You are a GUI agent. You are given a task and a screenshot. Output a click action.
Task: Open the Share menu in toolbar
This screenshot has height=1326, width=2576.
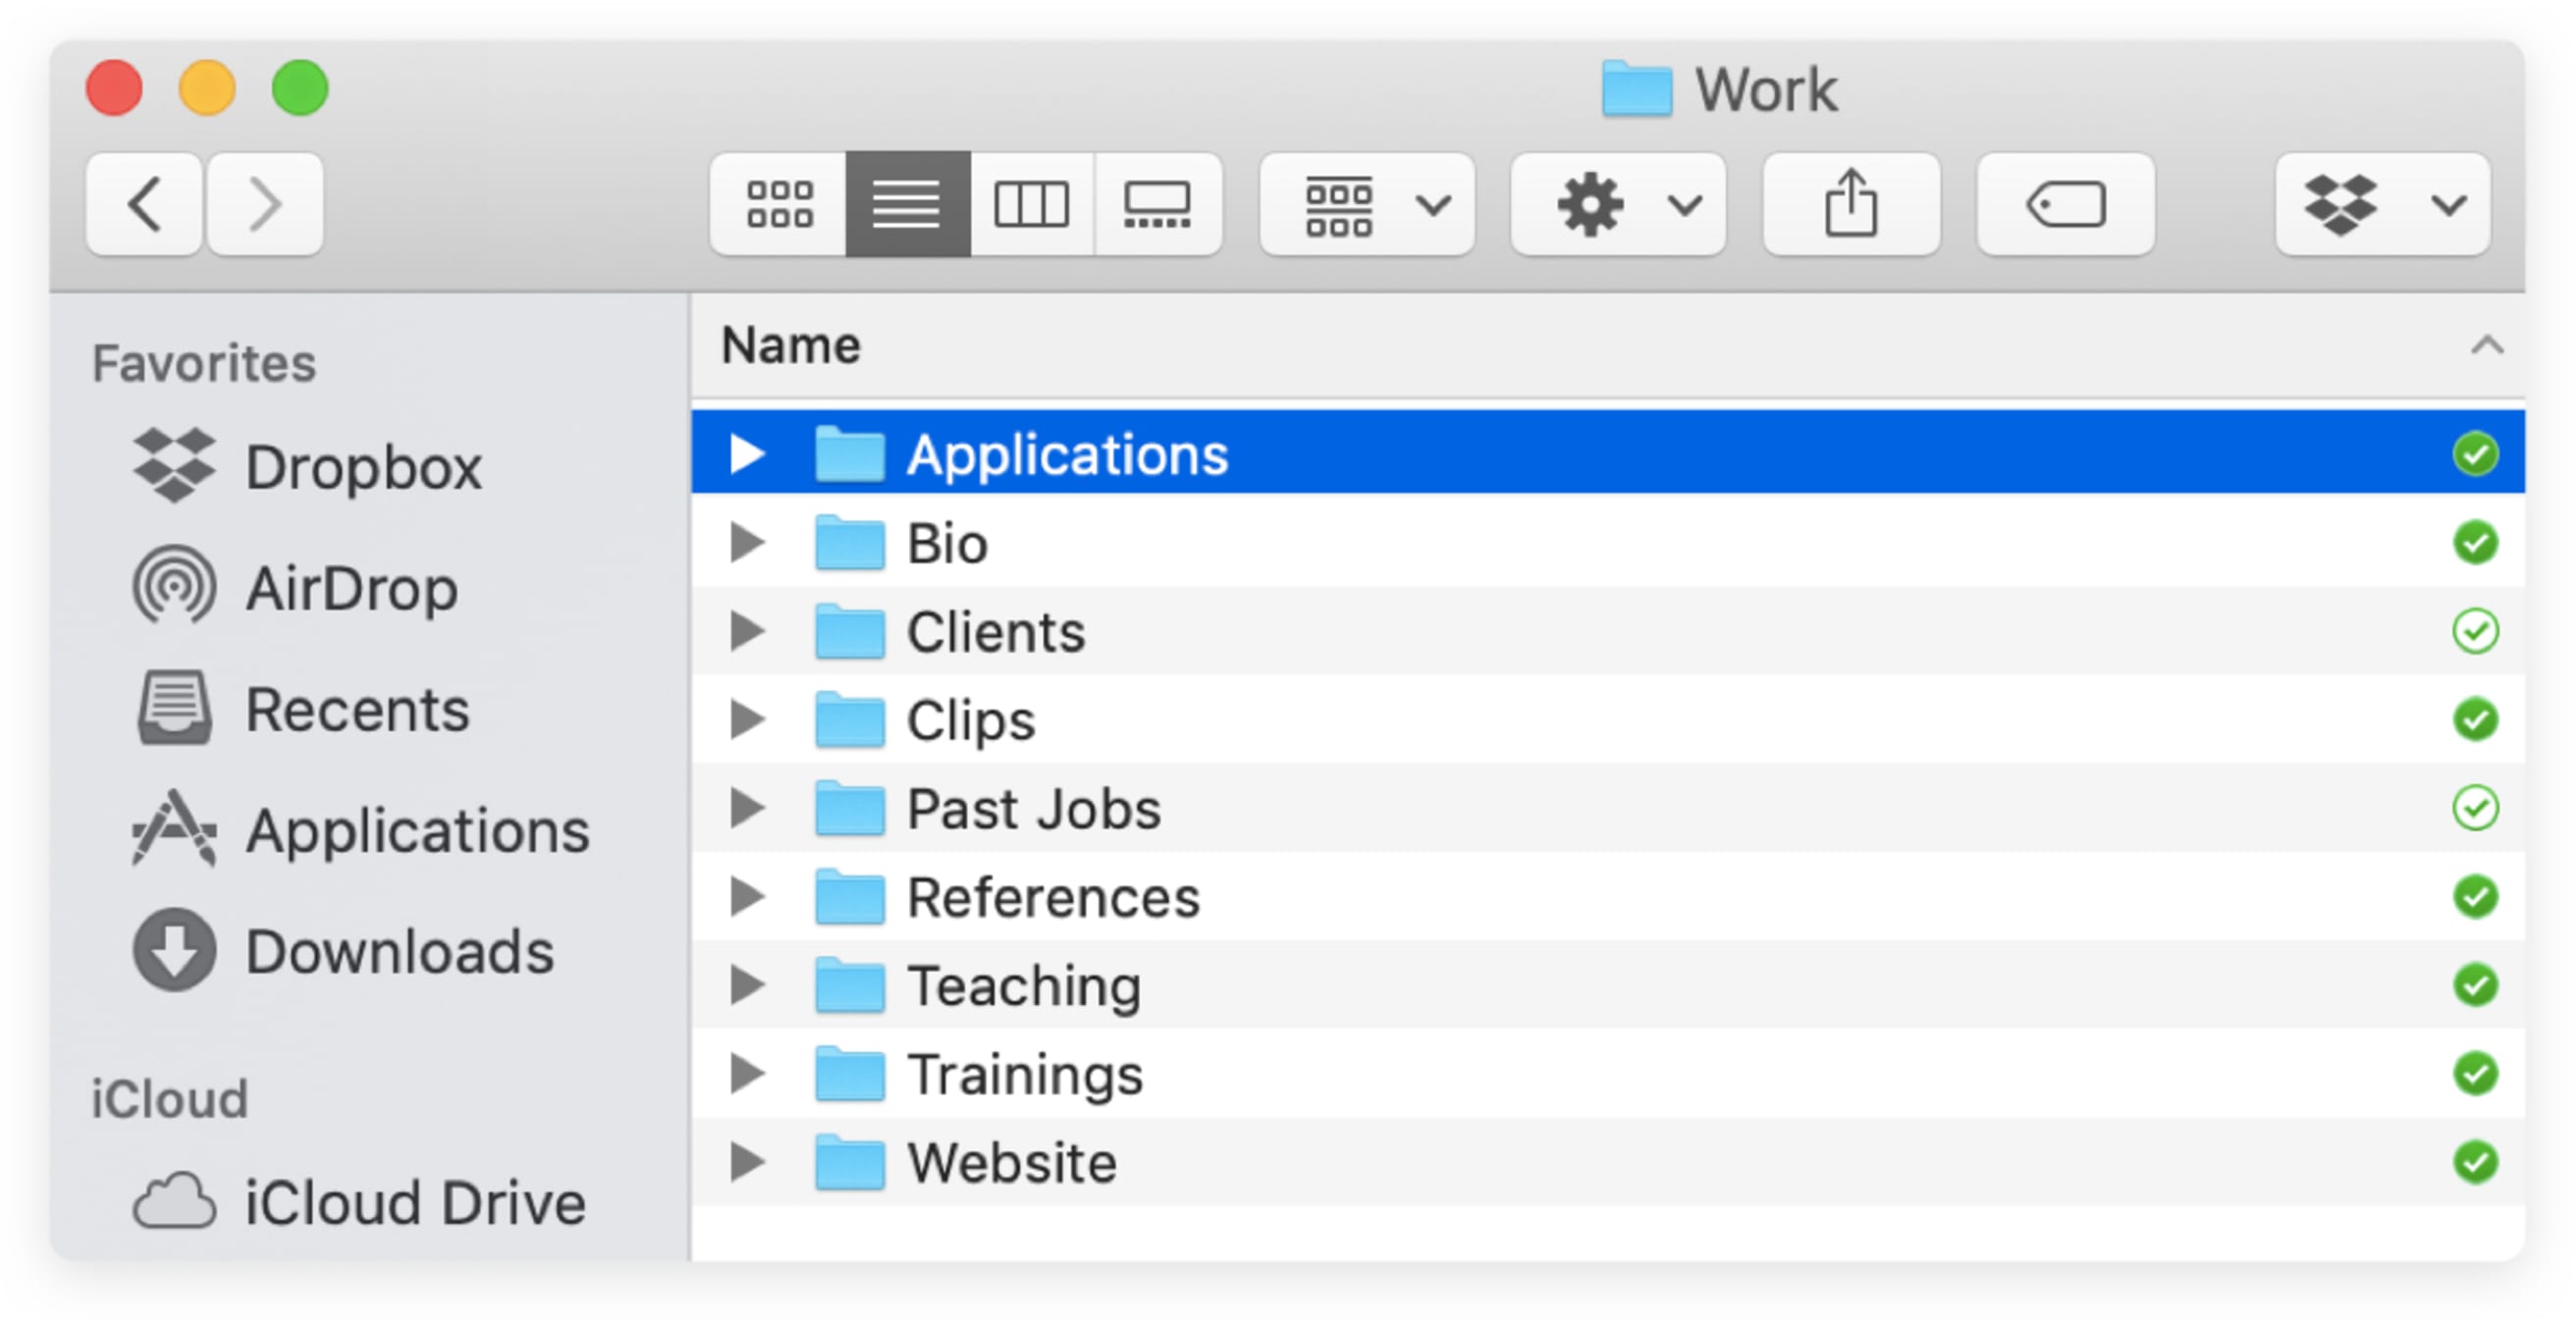[x=1851, y=205]
